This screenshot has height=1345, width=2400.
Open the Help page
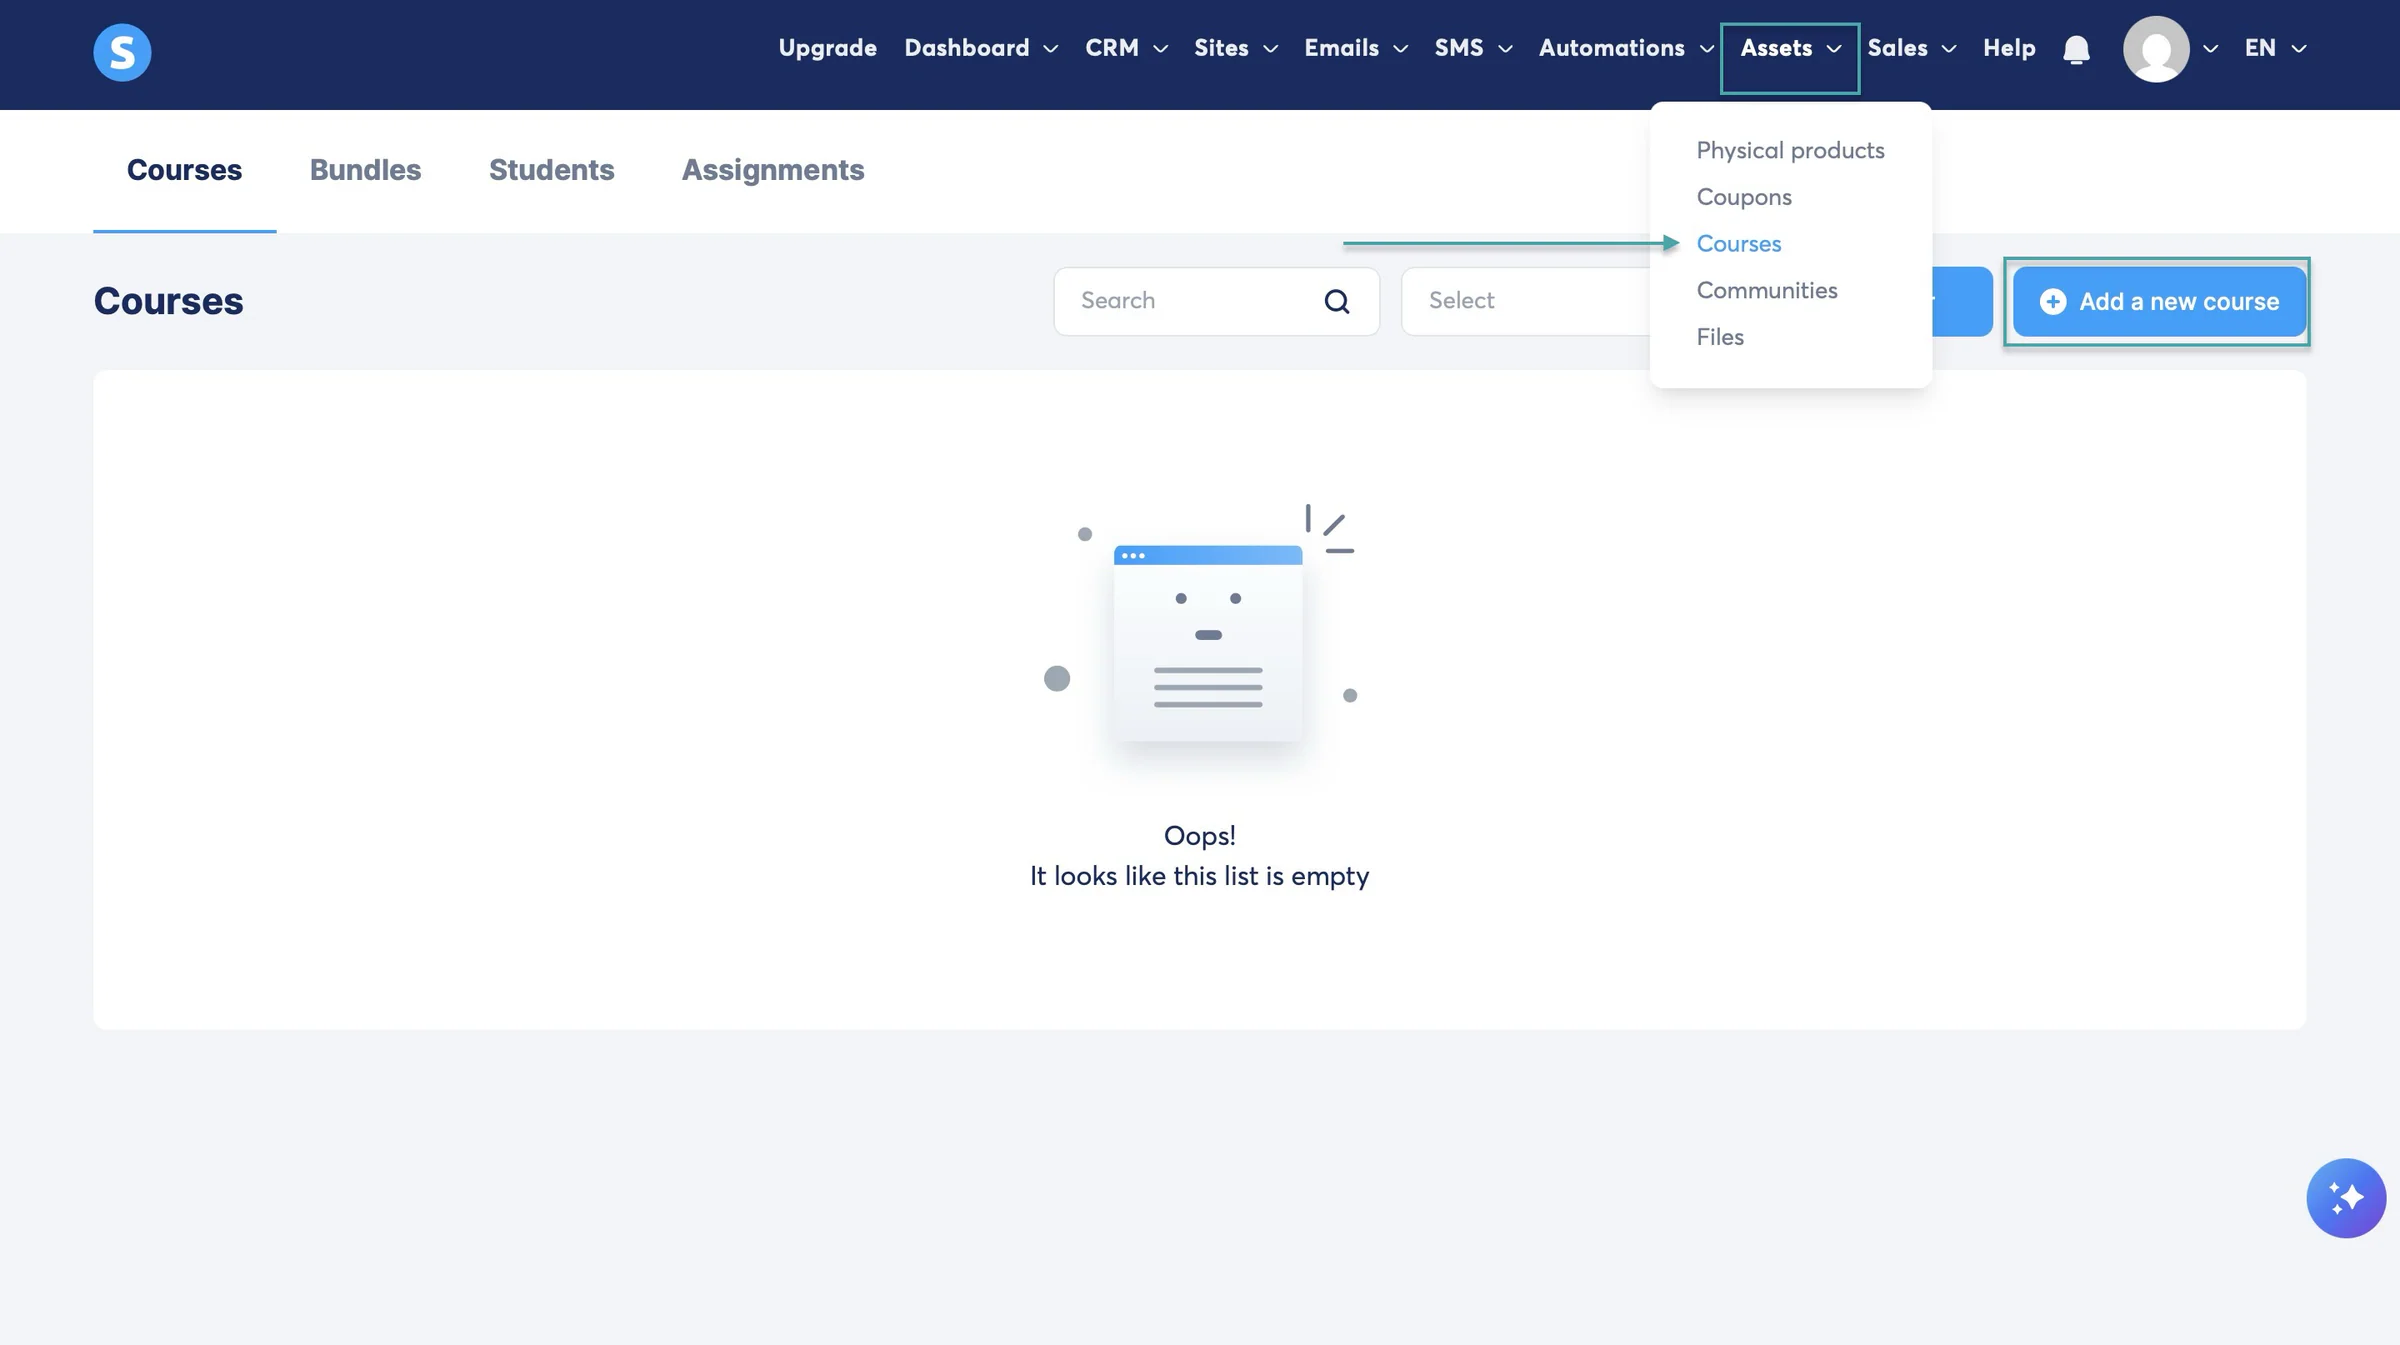pos(2009,48)
